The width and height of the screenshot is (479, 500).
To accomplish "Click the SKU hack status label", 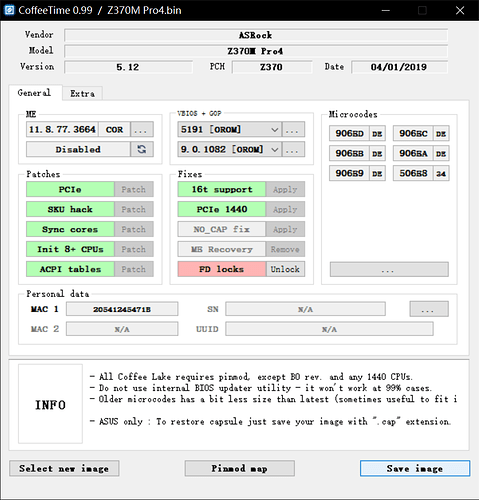I will (x=70, y=209).
